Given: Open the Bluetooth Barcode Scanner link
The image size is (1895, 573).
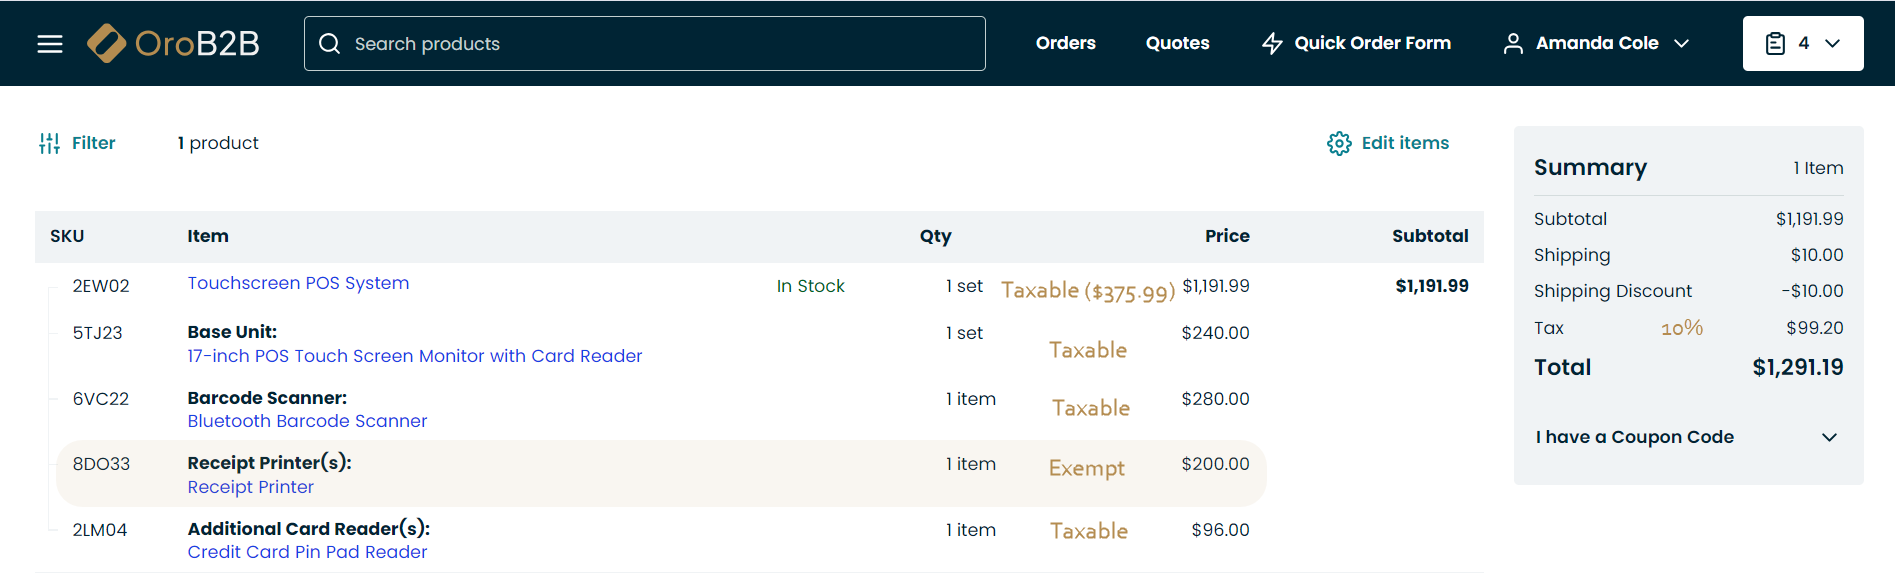Looking at the screenshot, I should tap(307, 421).
